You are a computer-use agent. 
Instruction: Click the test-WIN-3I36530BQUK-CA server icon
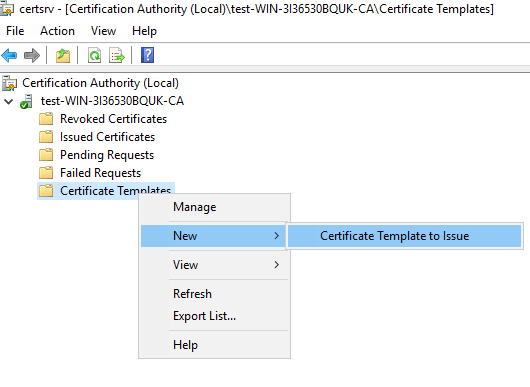tap(26, 101)
